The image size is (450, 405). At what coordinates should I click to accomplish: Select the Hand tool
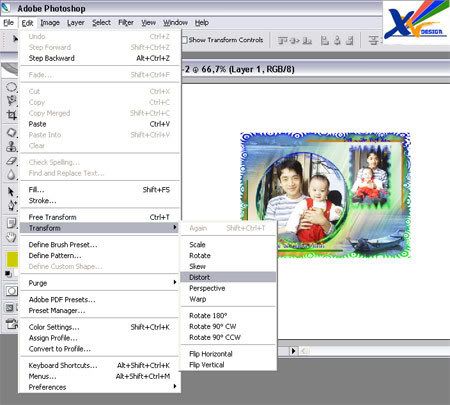[11, 237]
